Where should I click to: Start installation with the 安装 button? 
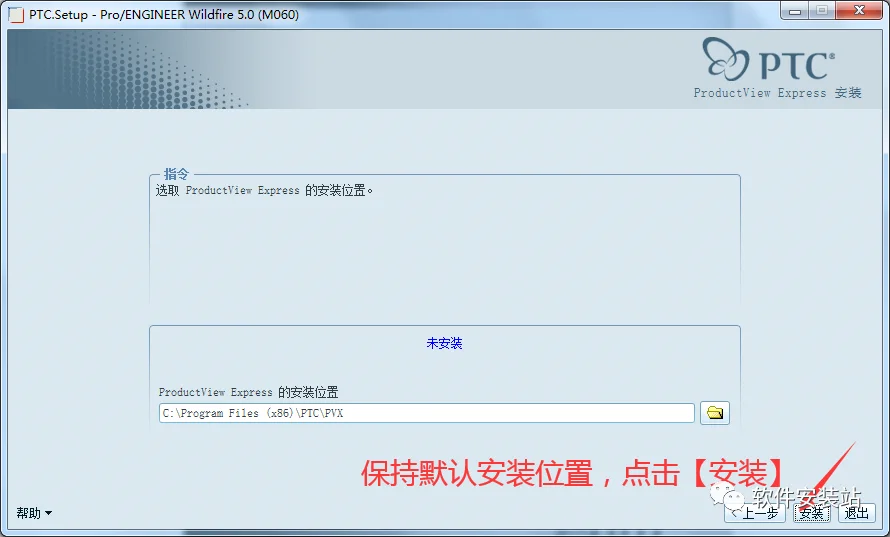[812, 513]
